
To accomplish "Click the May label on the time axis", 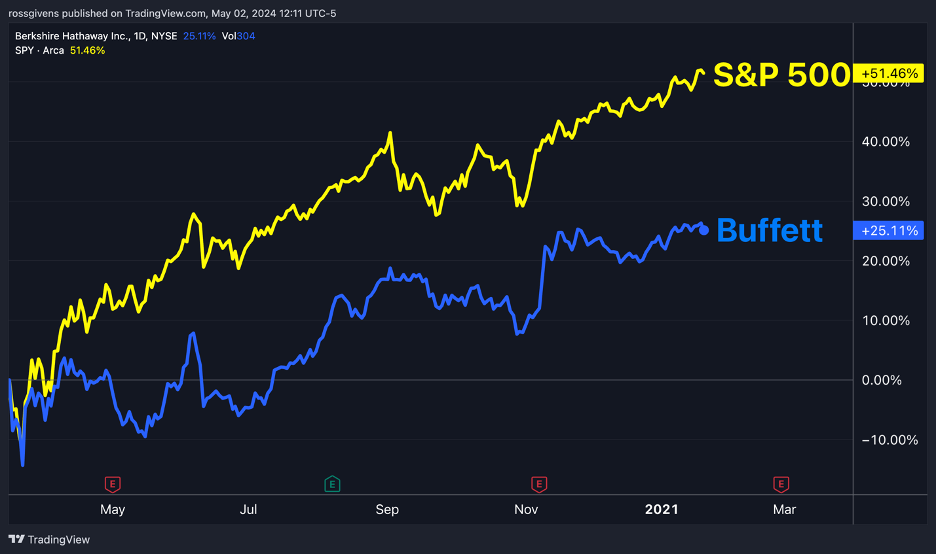I will 113,509.
